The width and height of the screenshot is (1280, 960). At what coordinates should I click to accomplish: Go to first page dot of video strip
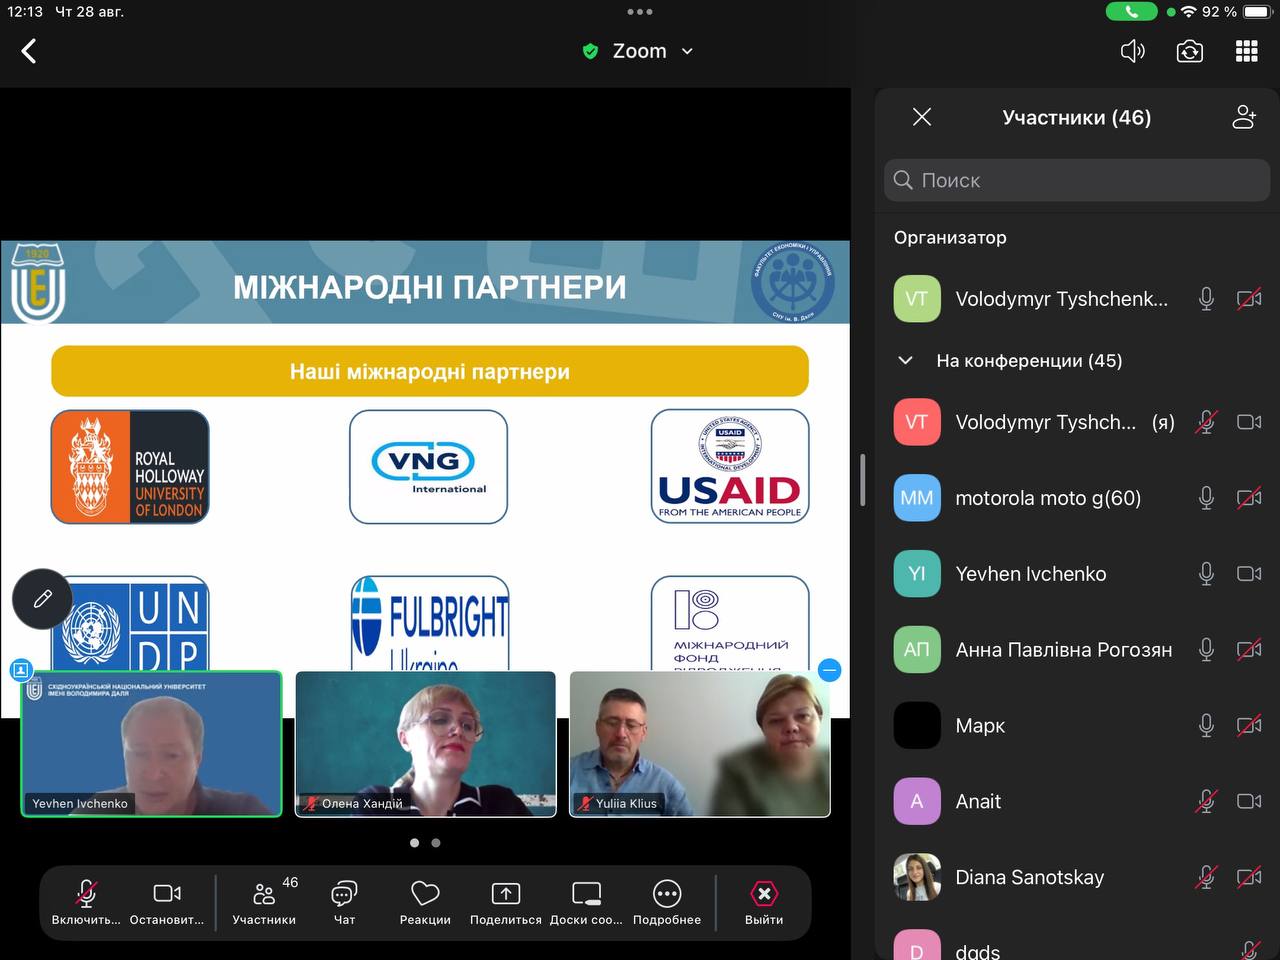(x=414, y=843)
